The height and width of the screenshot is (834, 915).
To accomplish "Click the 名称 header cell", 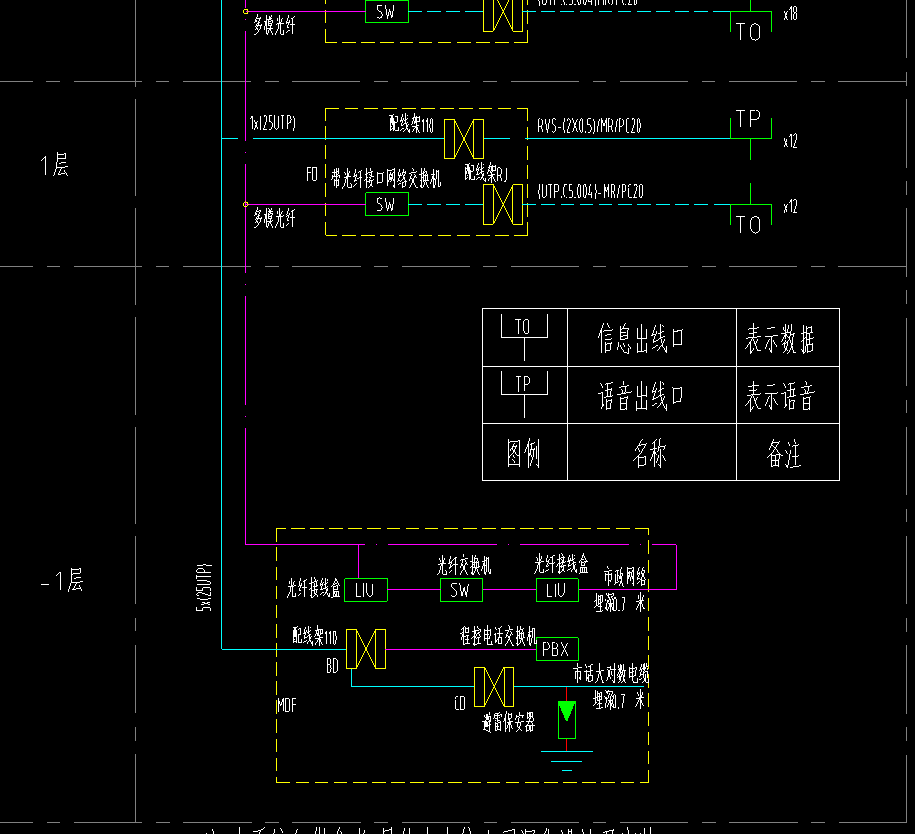I will [652, 452].
